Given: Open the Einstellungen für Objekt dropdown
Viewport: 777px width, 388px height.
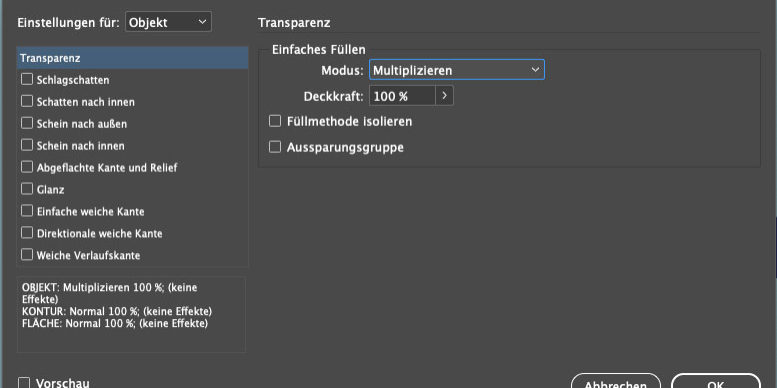Looking at the screenshot, I should tap(168, 22).
